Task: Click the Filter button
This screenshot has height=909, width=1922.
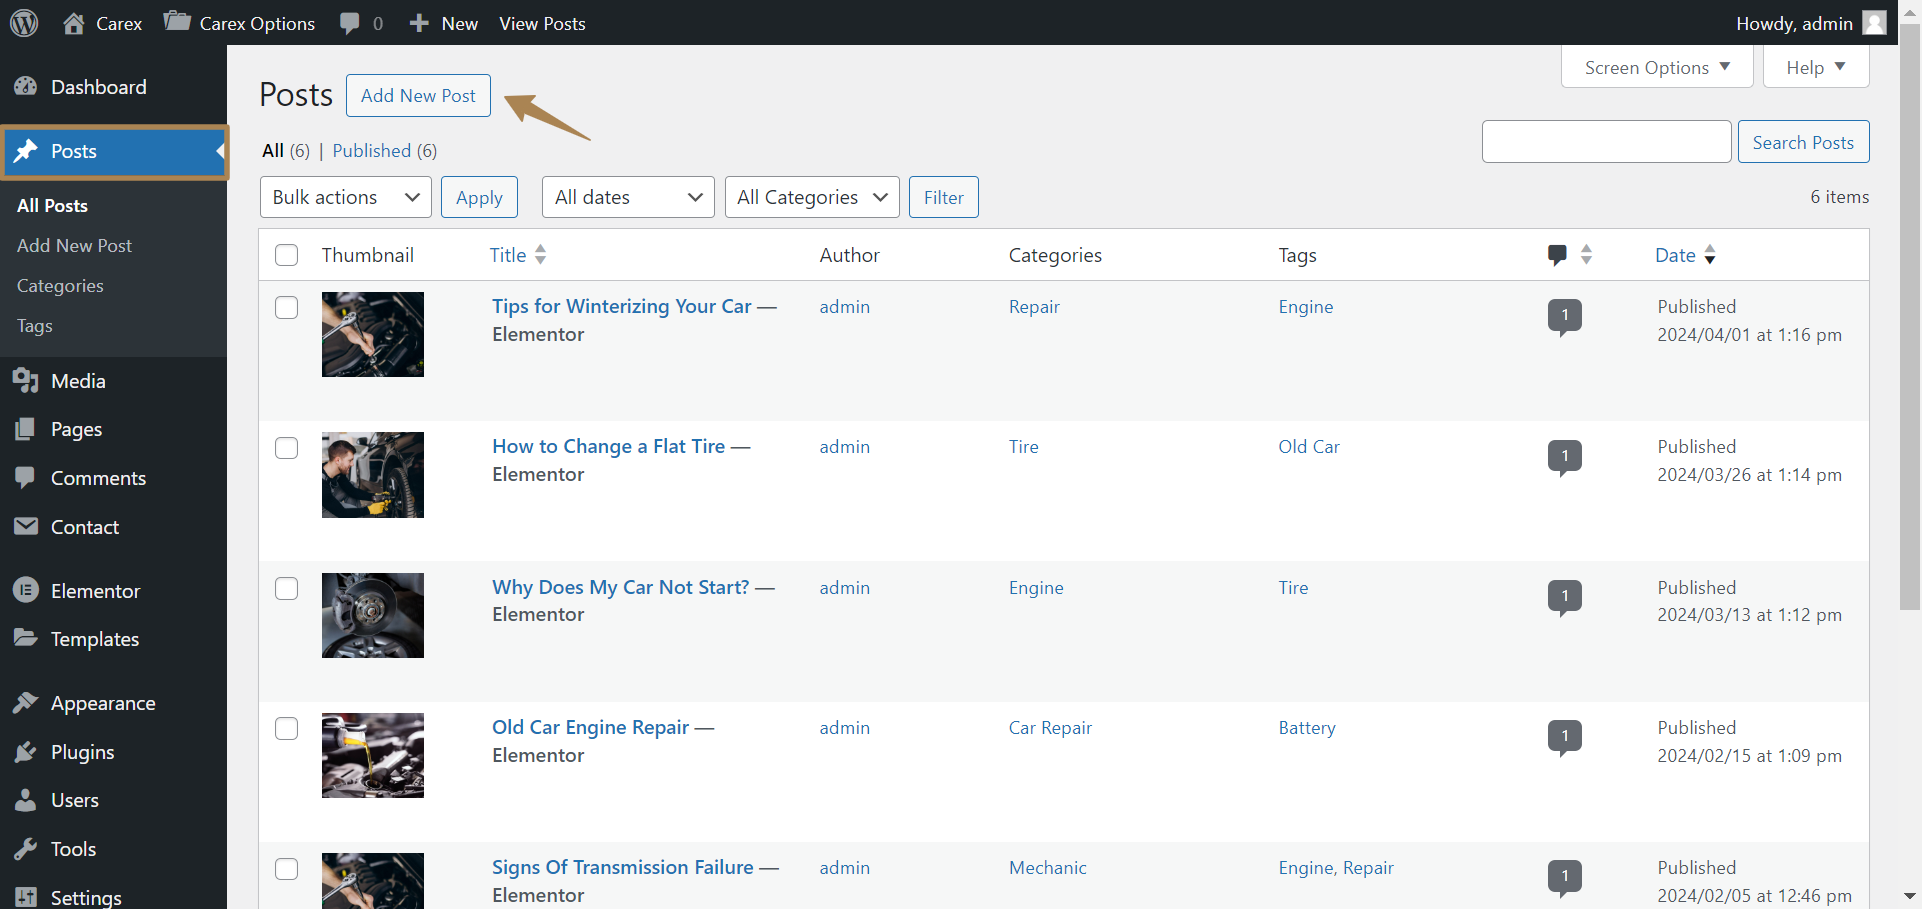Action: [943, 197]
